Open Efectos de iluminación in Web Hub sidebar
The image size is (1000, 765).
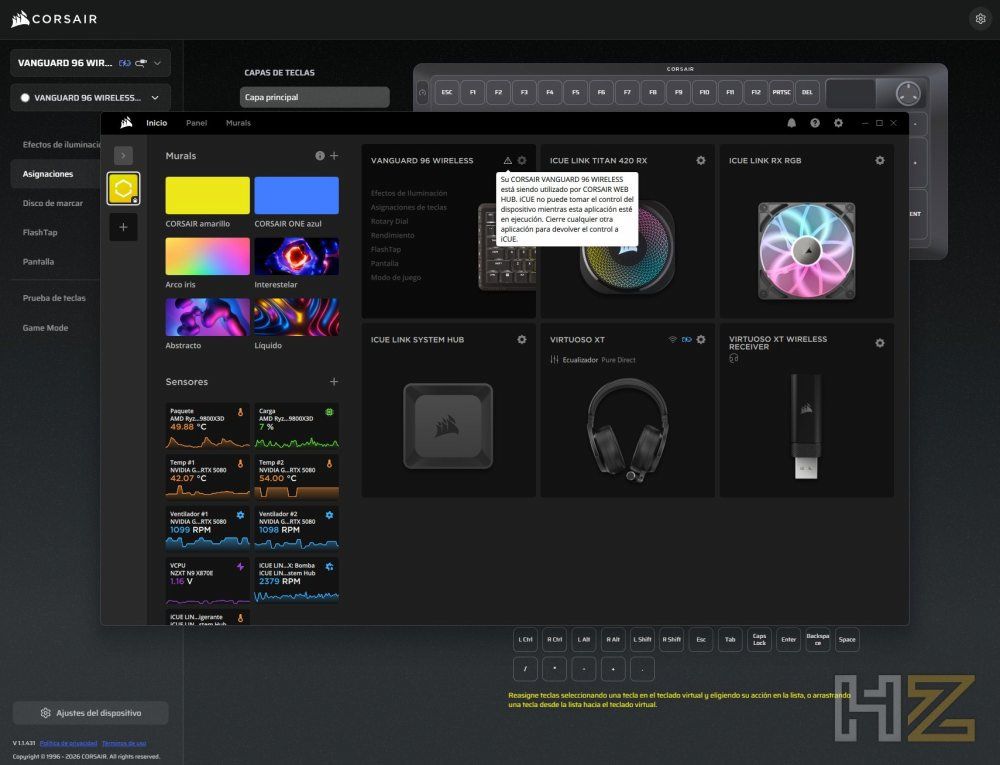tap(61, 145)
